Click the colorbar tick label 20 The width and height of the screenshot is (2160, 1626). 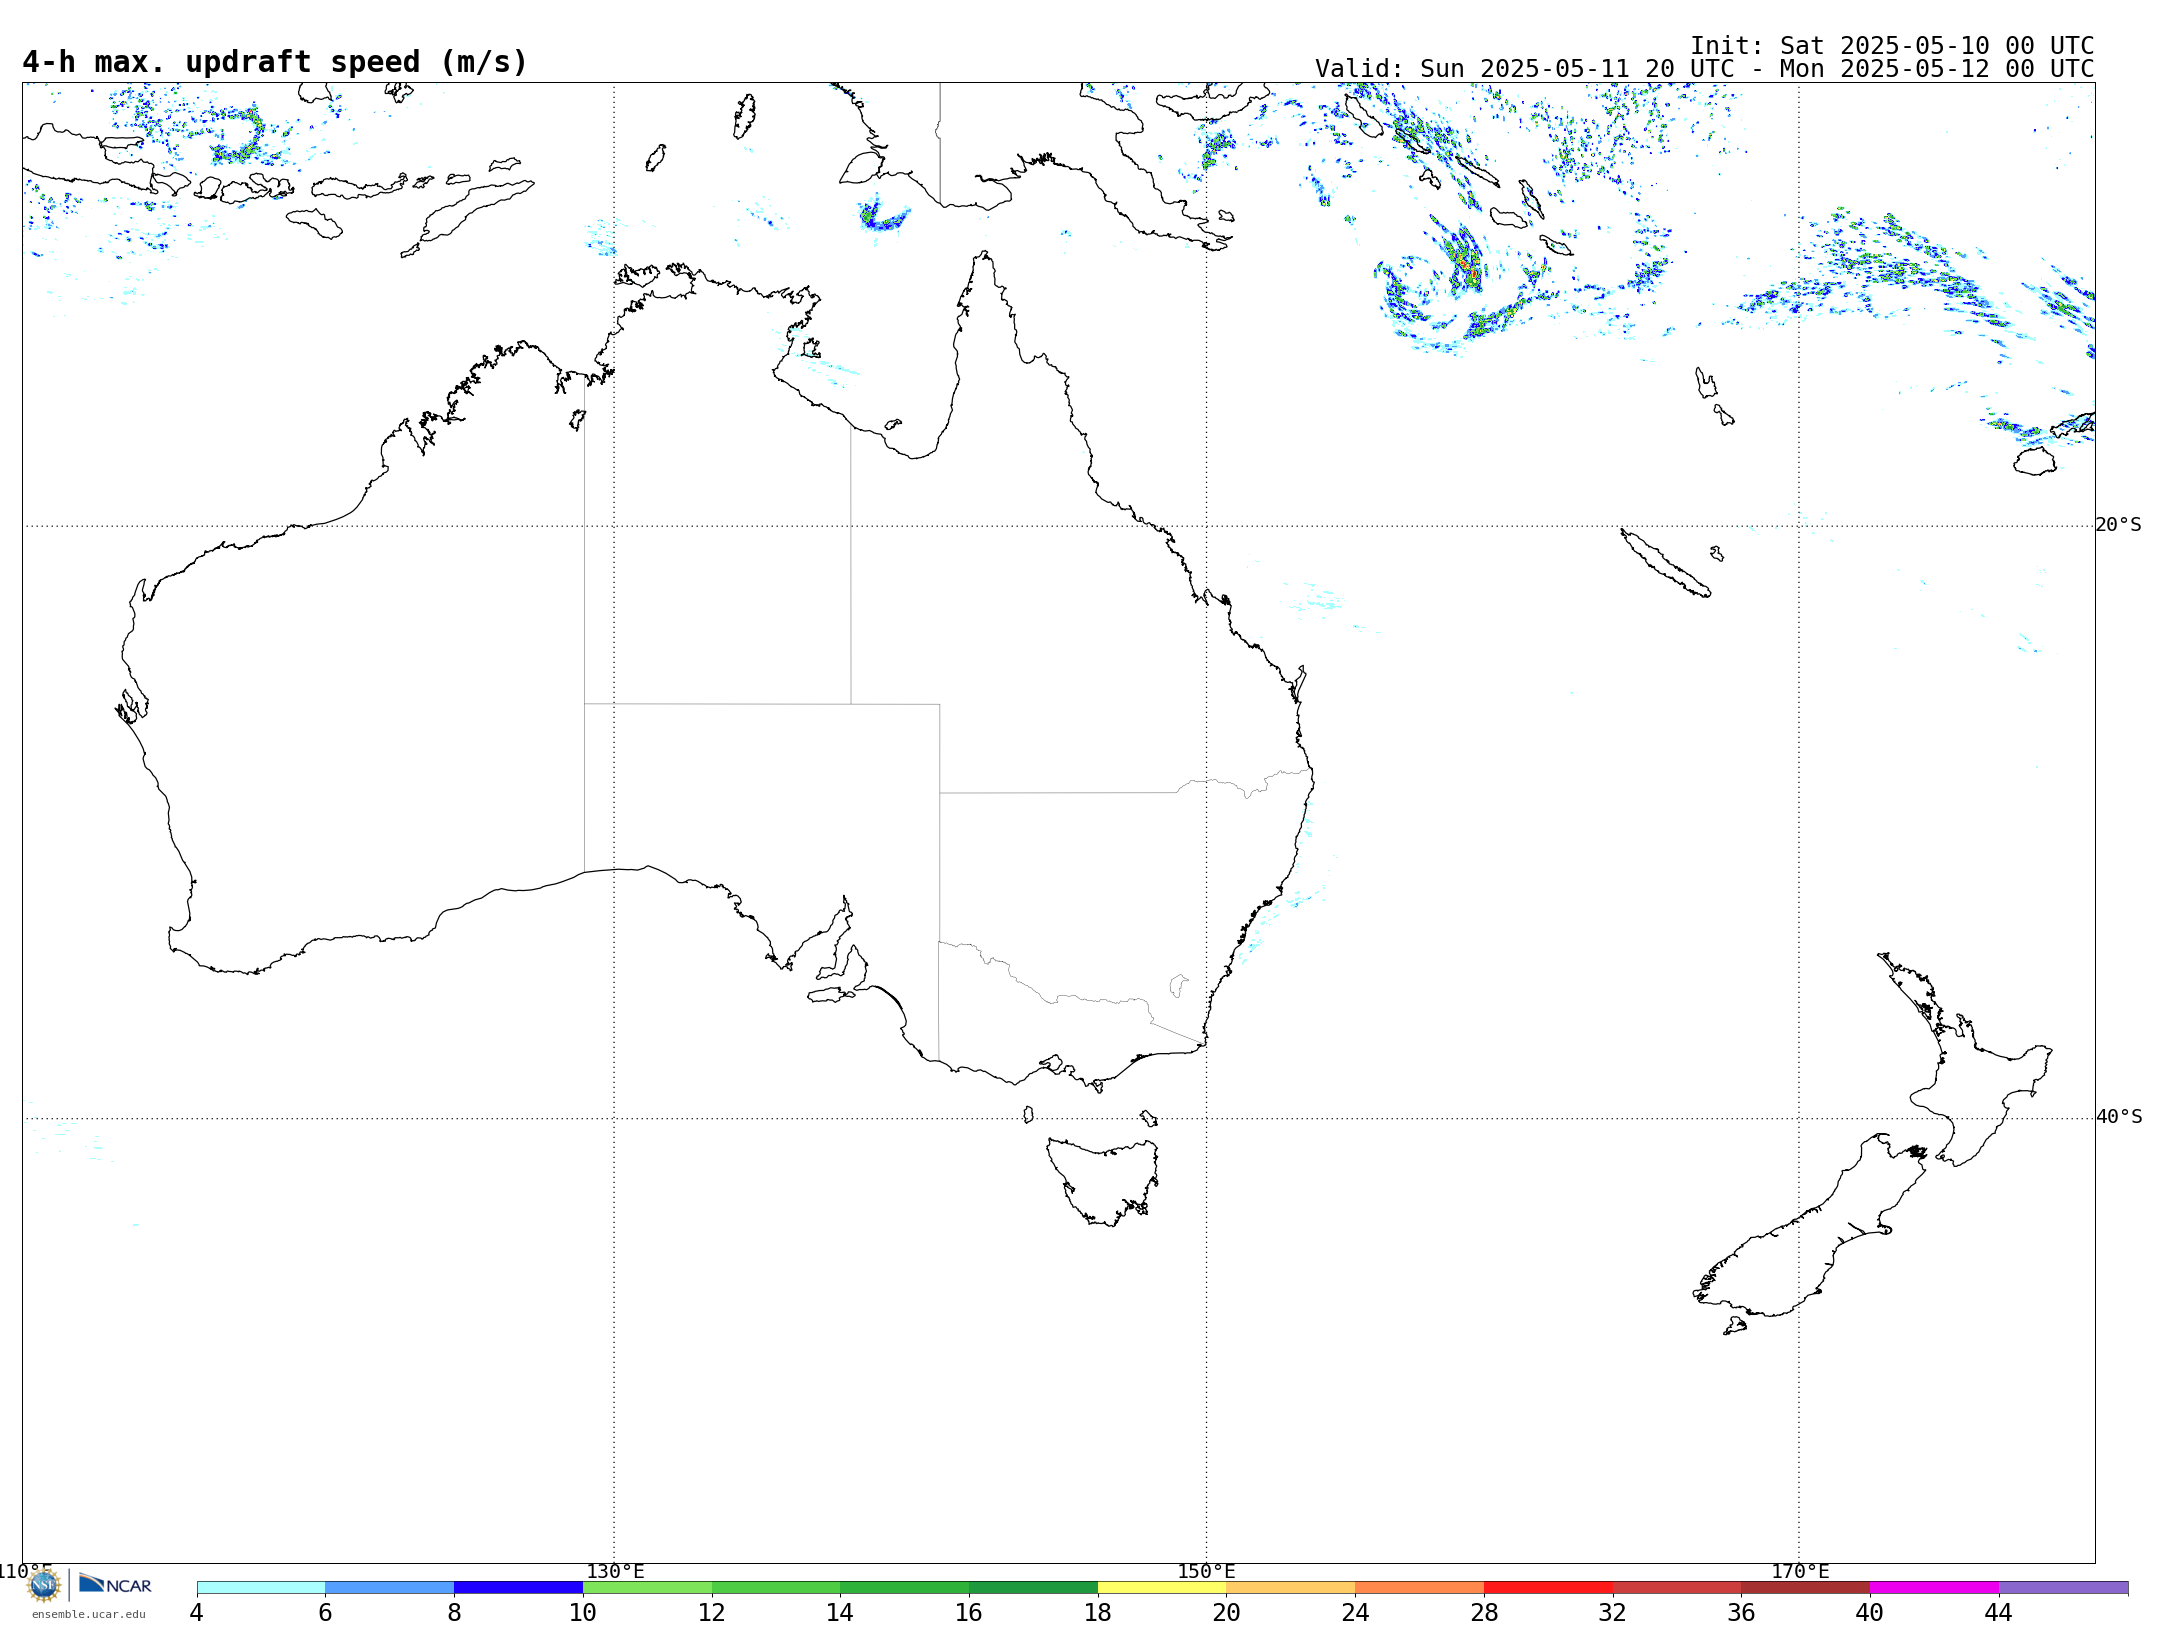[1226, 1613]
